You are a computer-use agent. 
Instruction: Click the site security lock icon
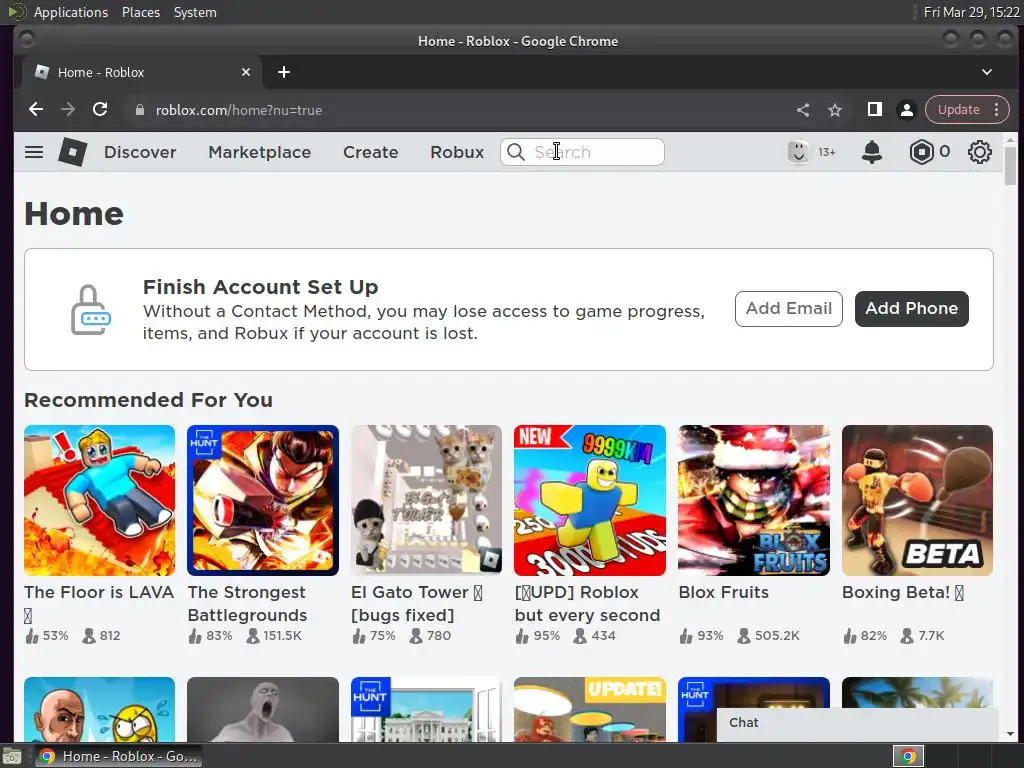139,110
